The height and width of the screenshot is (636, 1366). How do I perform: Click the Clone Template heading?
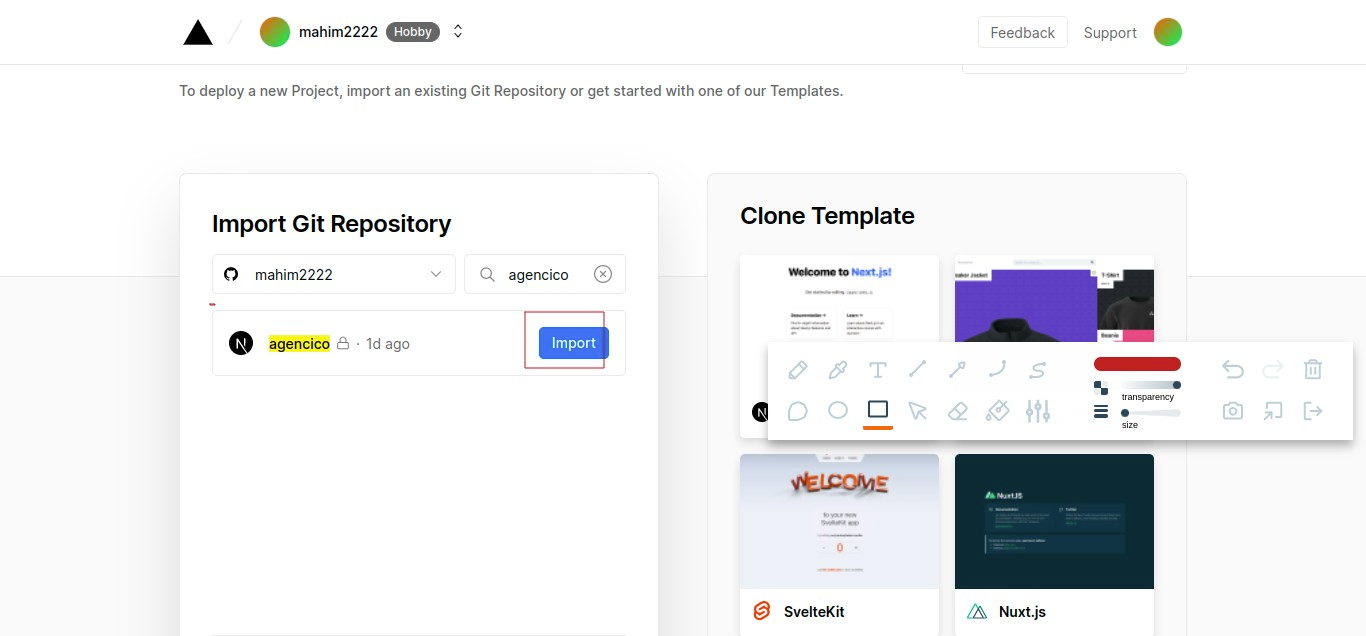[827, 216]
